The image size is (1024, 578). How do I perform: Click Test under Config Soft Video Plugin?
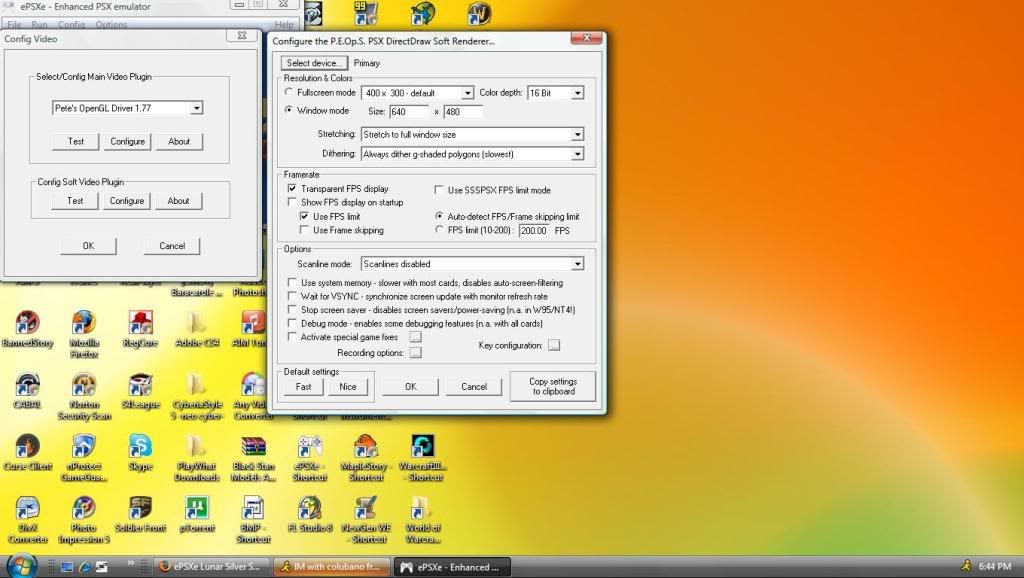pos(75,201)
